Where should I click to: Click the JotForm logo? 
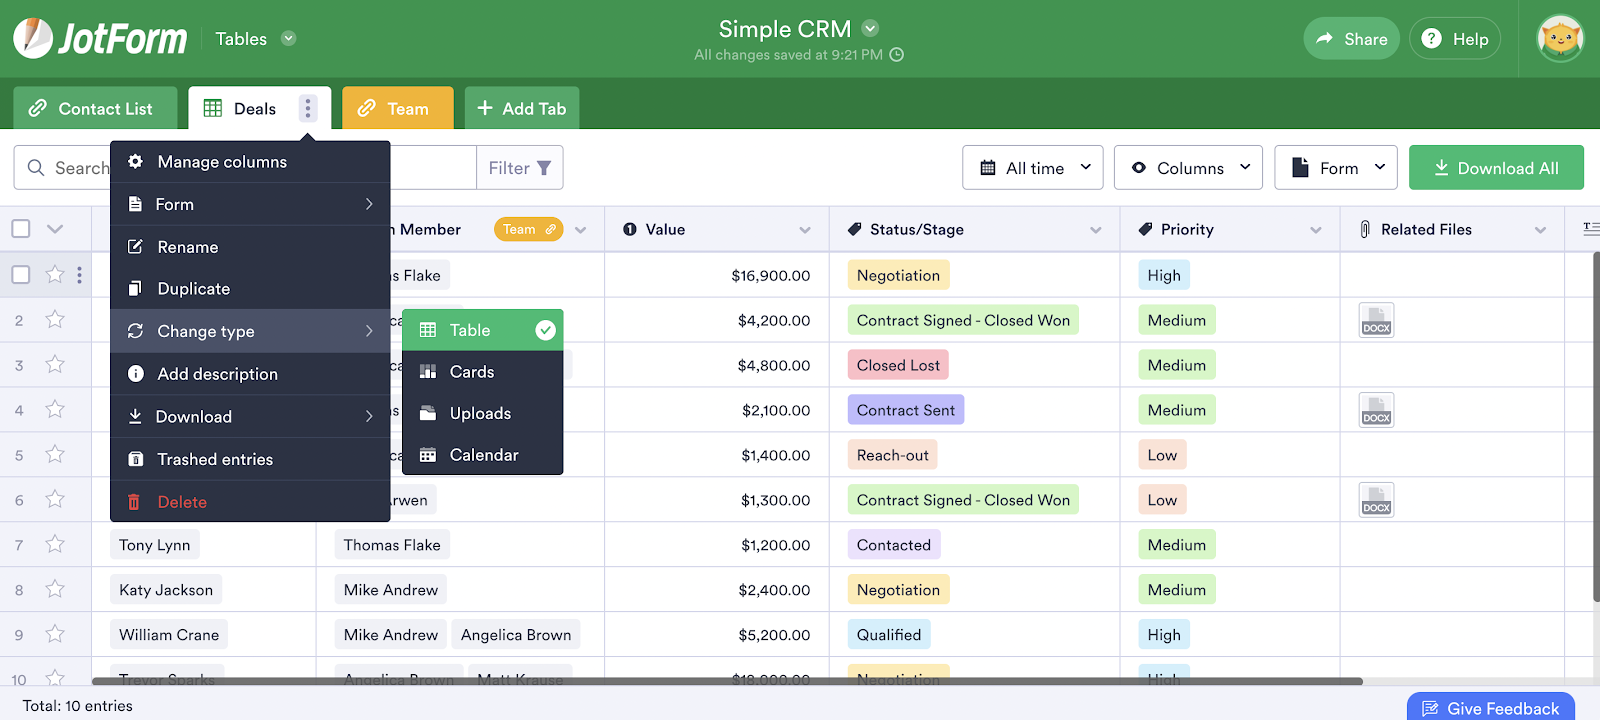100,39
